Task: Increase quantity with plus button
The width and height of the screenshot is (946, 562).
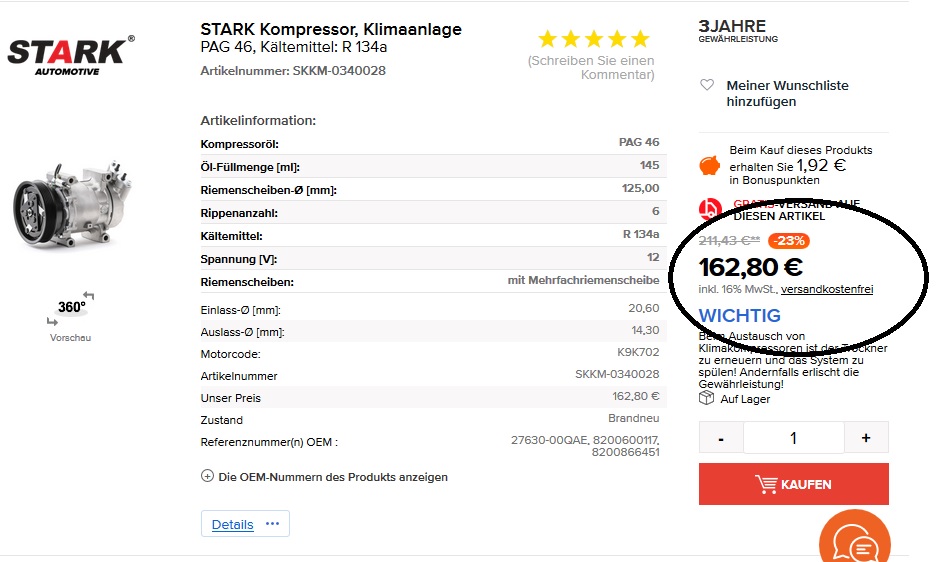Action: (x=866, y=438)
